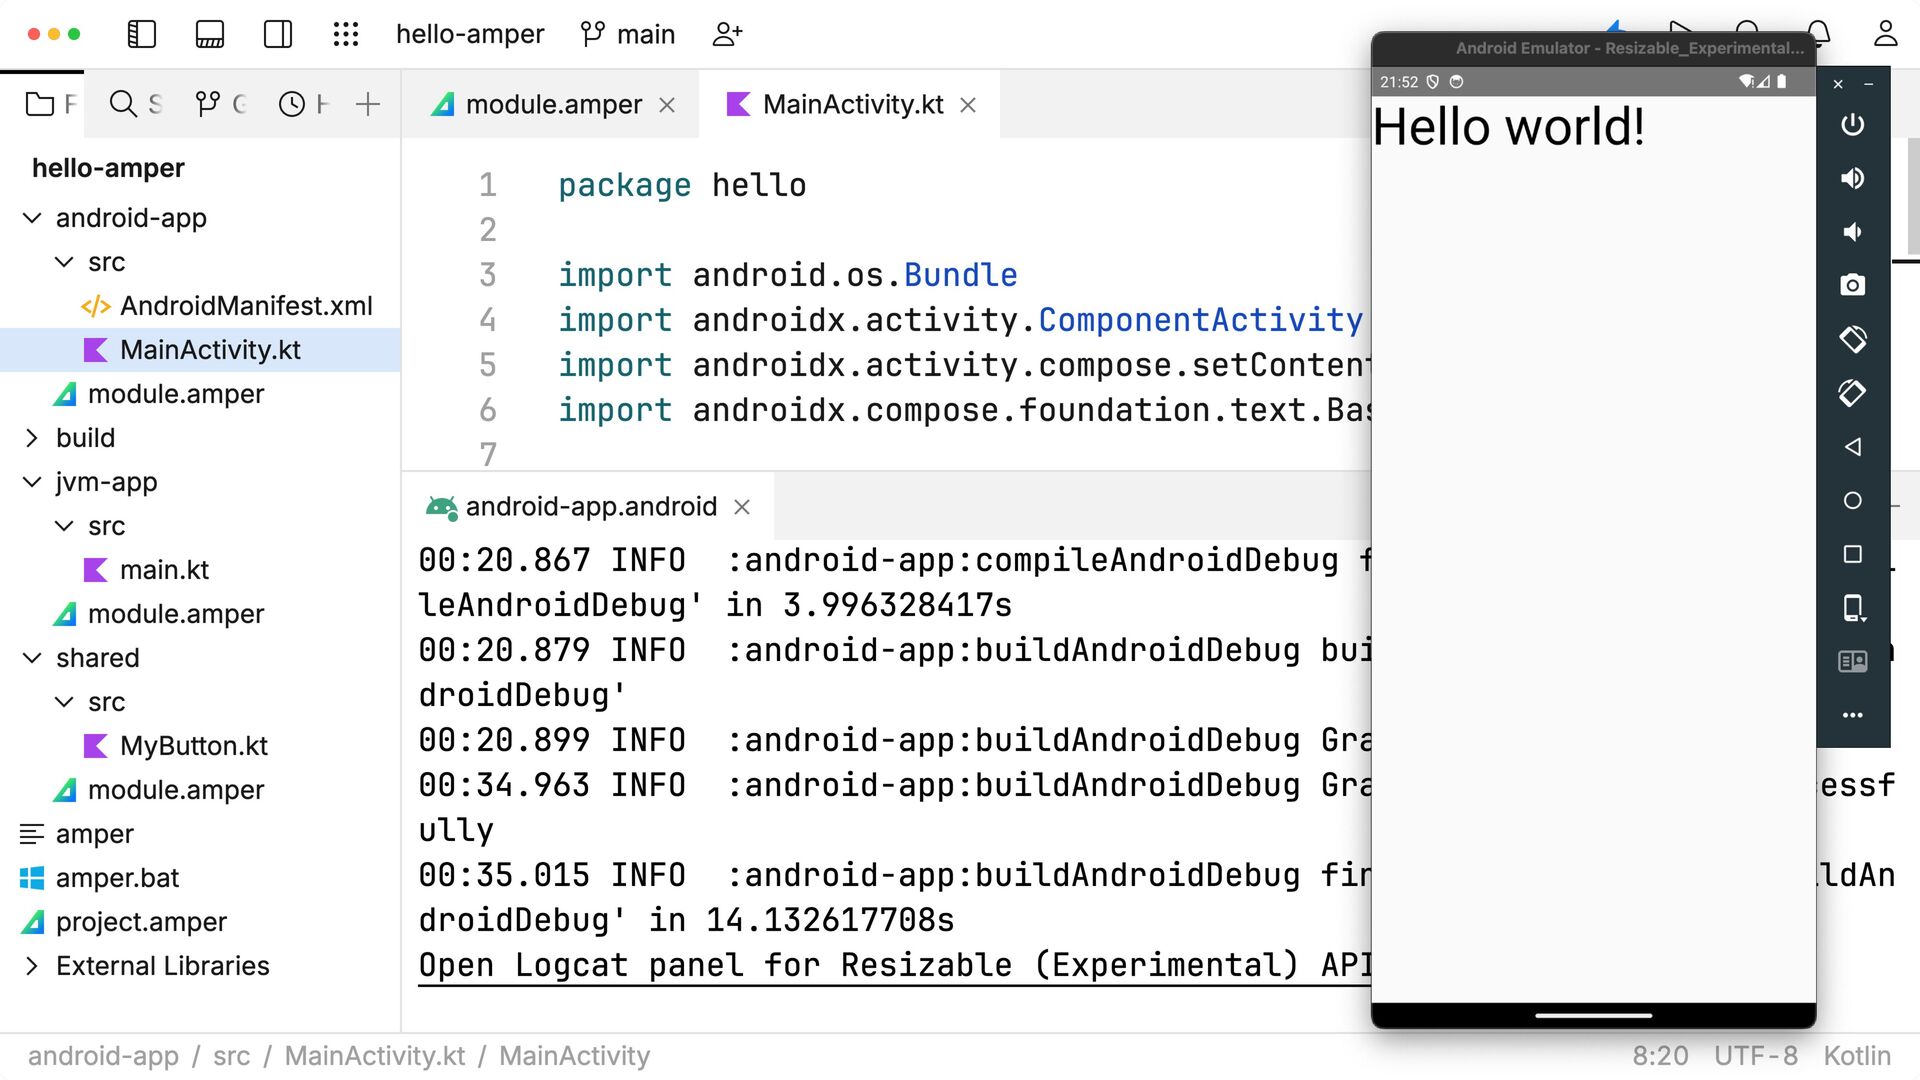Click the emulator volume up button
This screenshot has height=1080, width=1920.
[1853, 178]
